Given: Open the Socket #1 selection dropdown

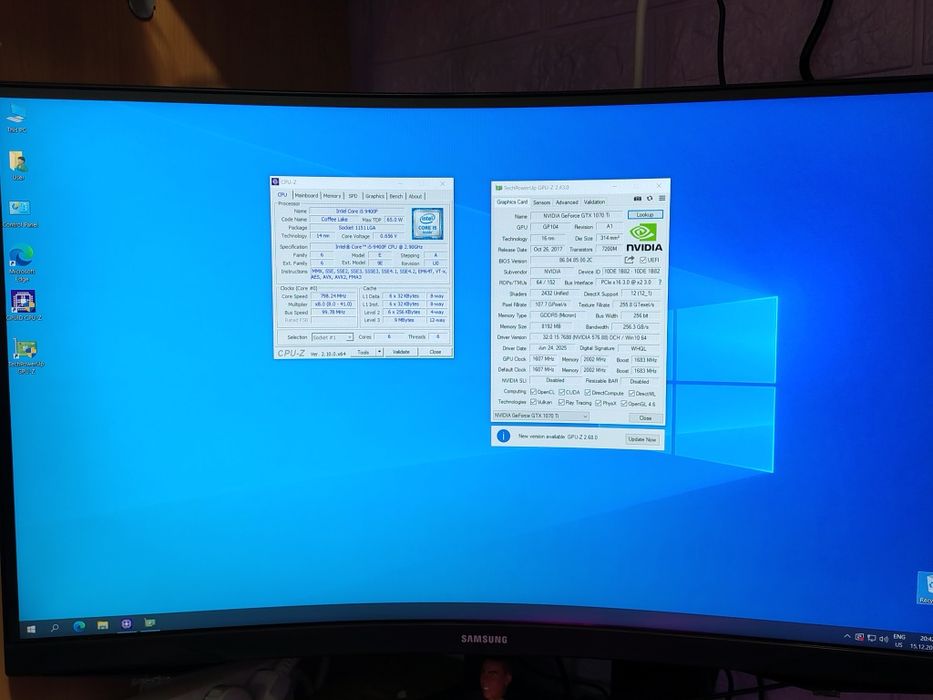Looking at the screenshot, I should point(333,337).
